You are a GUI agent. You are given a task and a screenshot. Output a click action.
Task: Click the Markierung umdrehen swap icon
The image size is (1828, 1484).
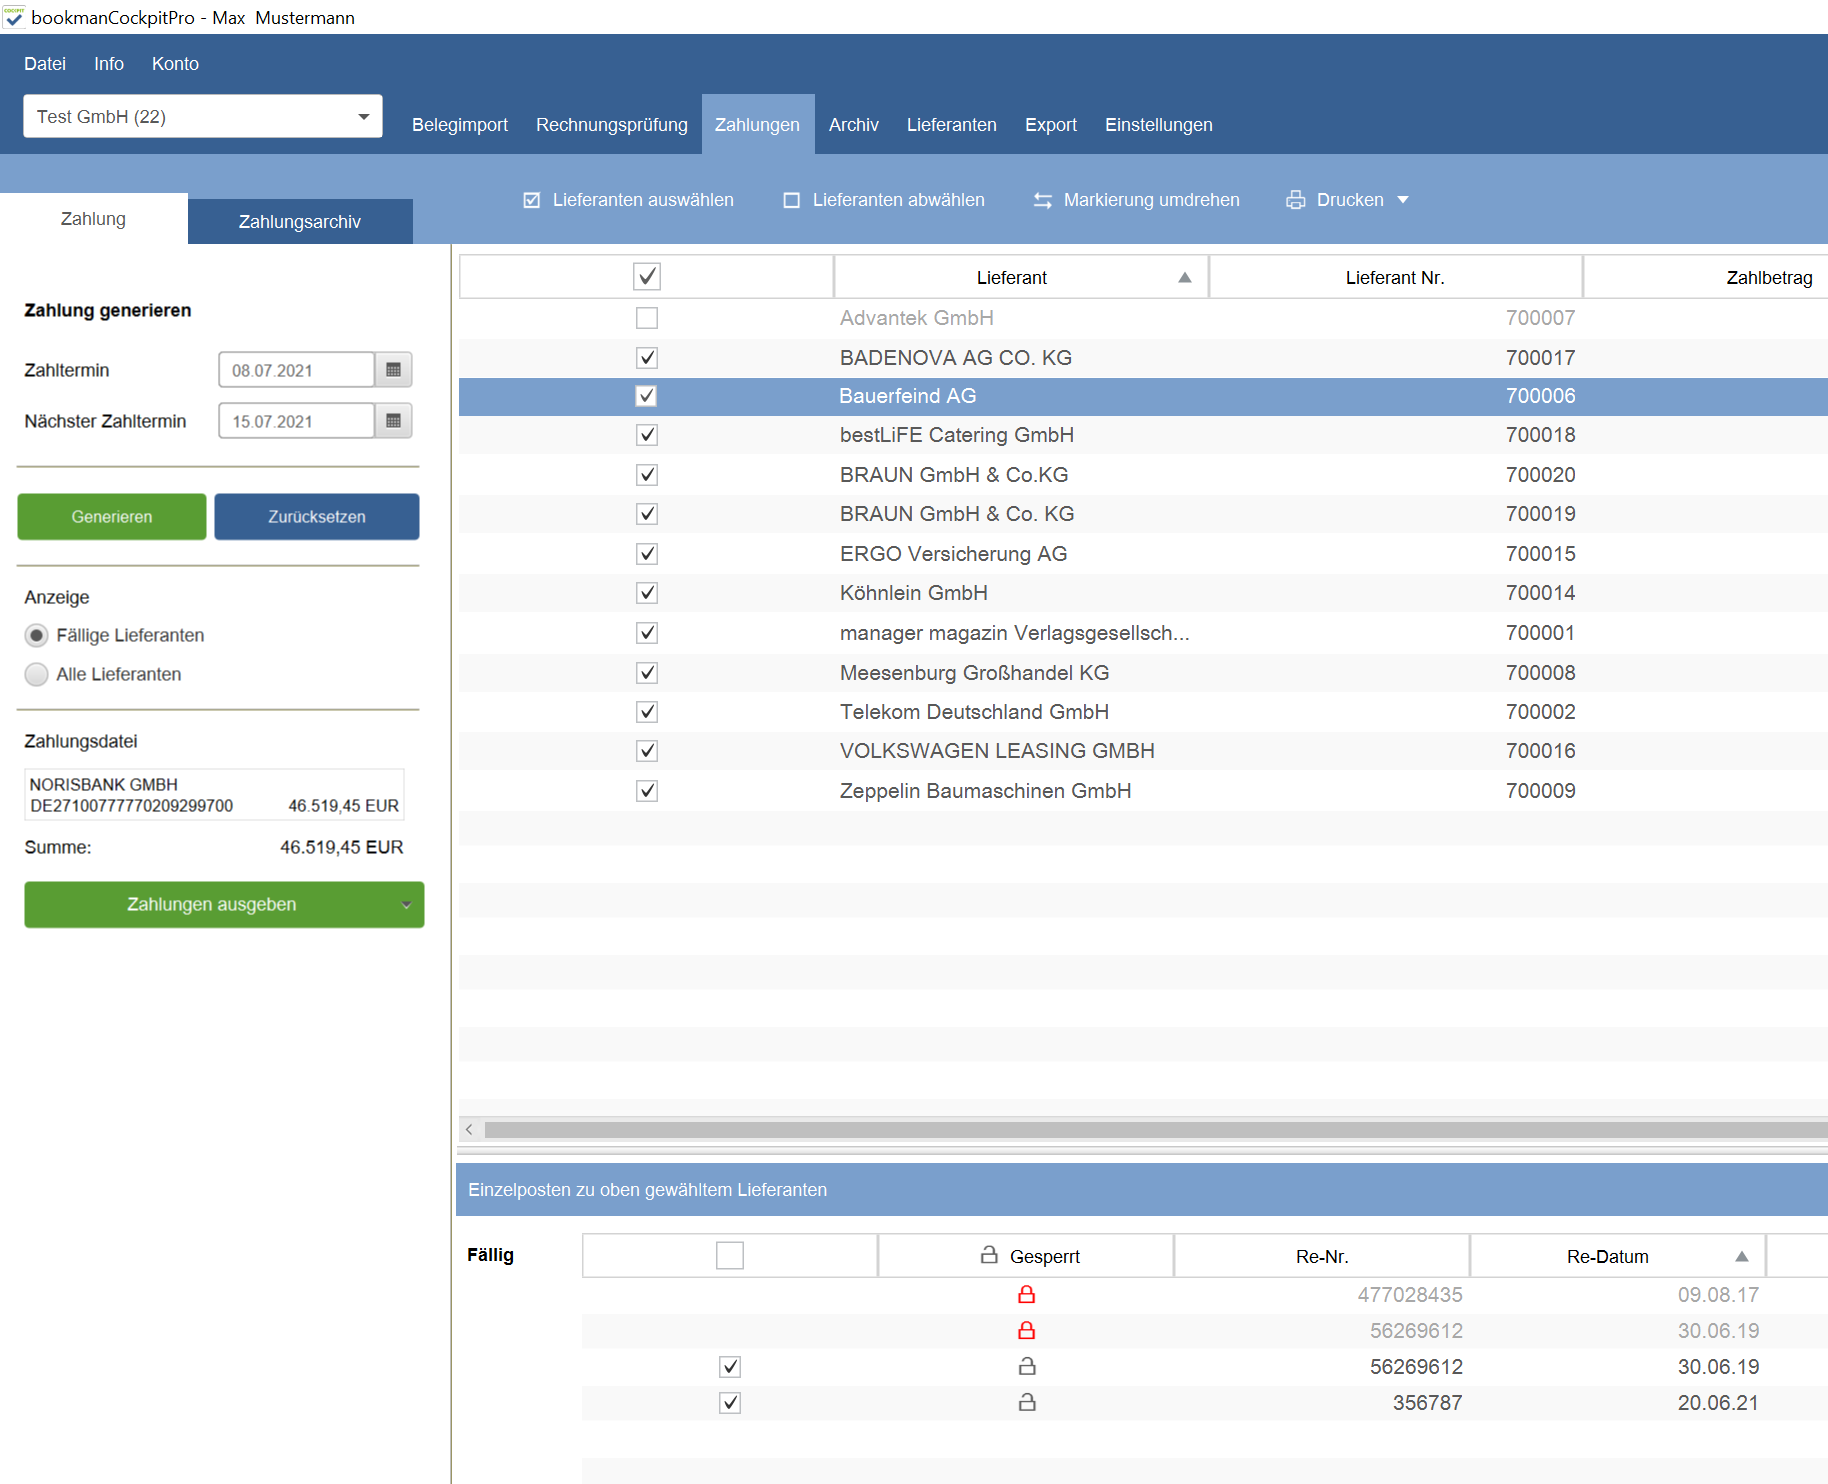click(1042, 200)
